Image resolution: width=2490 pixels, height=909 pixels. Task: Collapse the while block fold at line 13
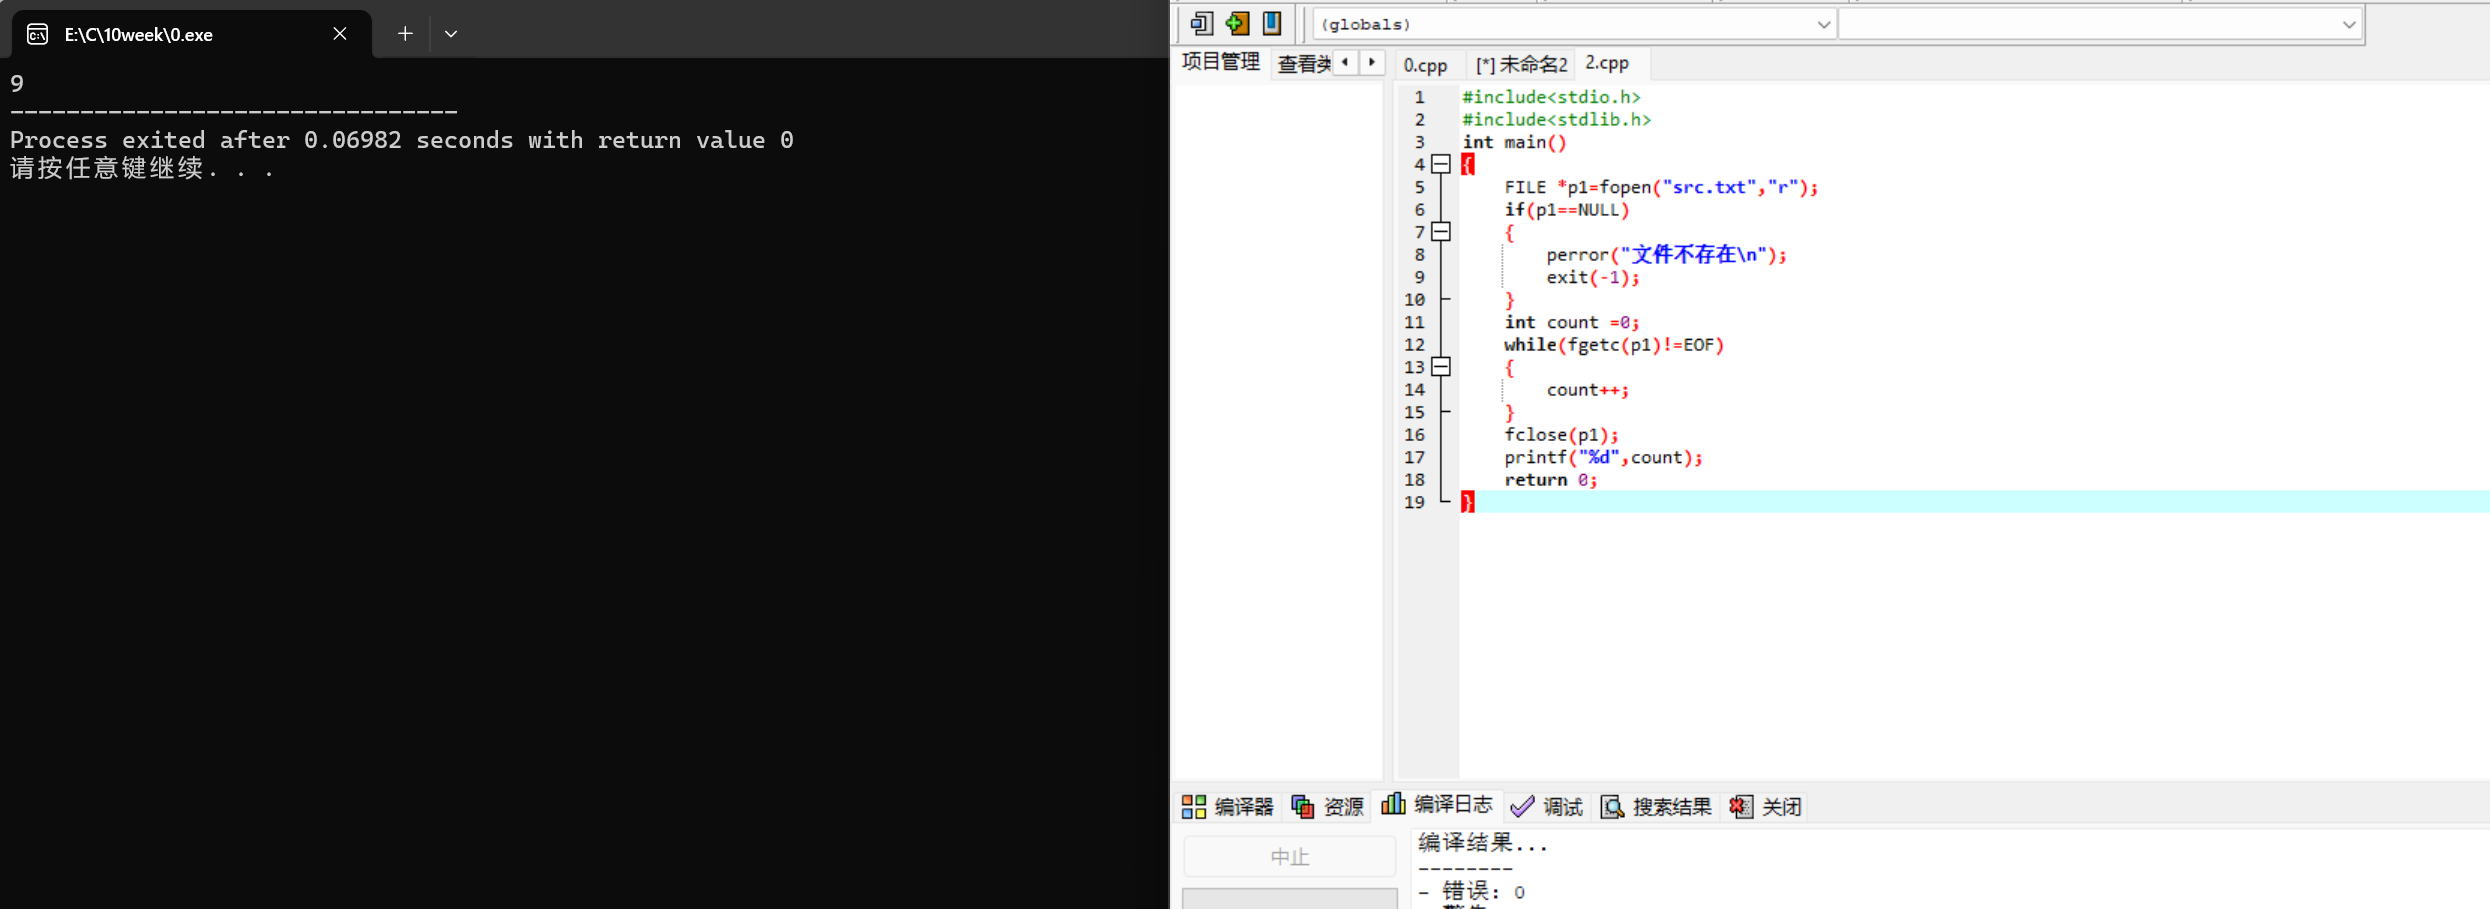point(1441,367)
